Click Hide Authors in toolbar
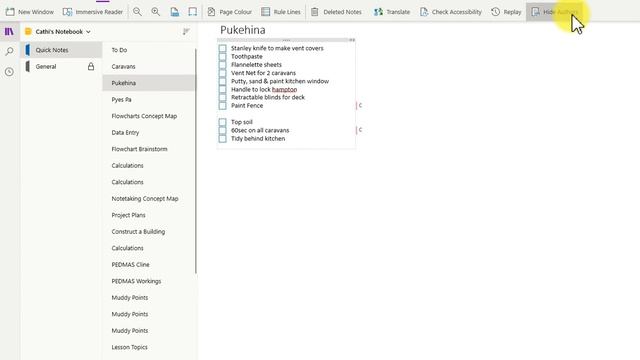The width and height of the screenshot is (640, 360). tap(555, 12)
